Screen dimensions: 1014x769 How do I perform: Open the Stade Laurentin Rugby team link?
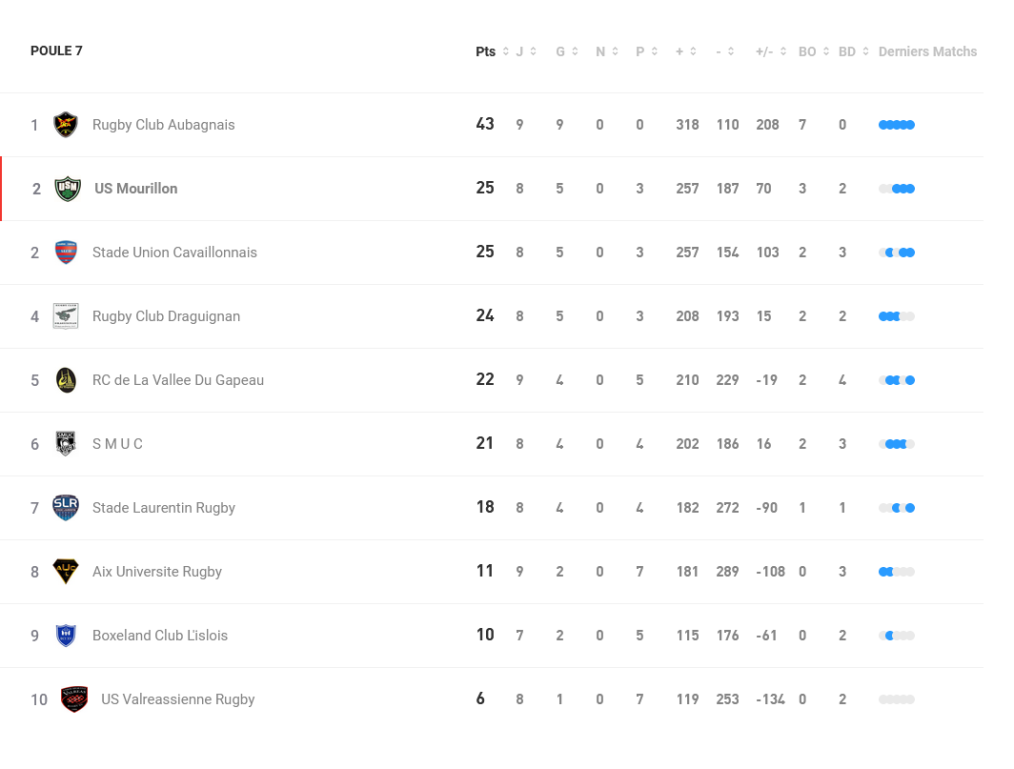click(164, 508)
